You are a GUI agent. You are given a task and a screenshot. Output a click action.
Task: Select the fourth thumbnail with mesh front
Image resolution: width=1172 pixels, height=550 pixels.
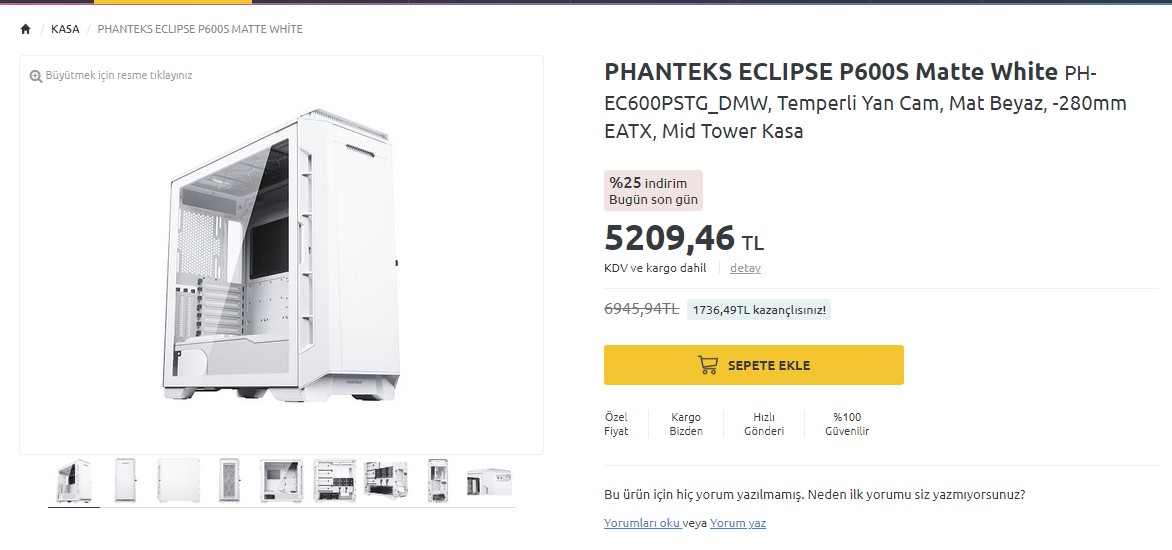(x=229, y=481)
